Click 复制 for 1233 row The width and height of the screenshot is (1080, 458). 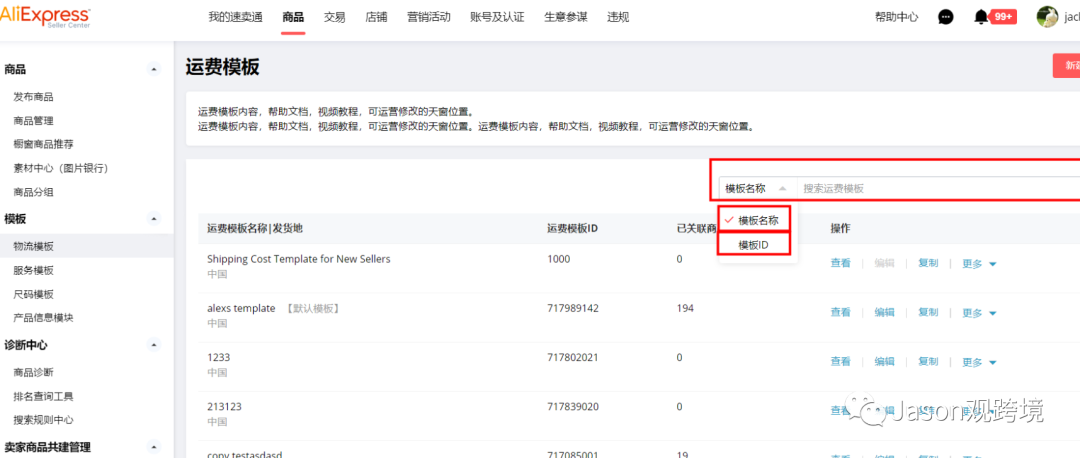coord(928,362)
